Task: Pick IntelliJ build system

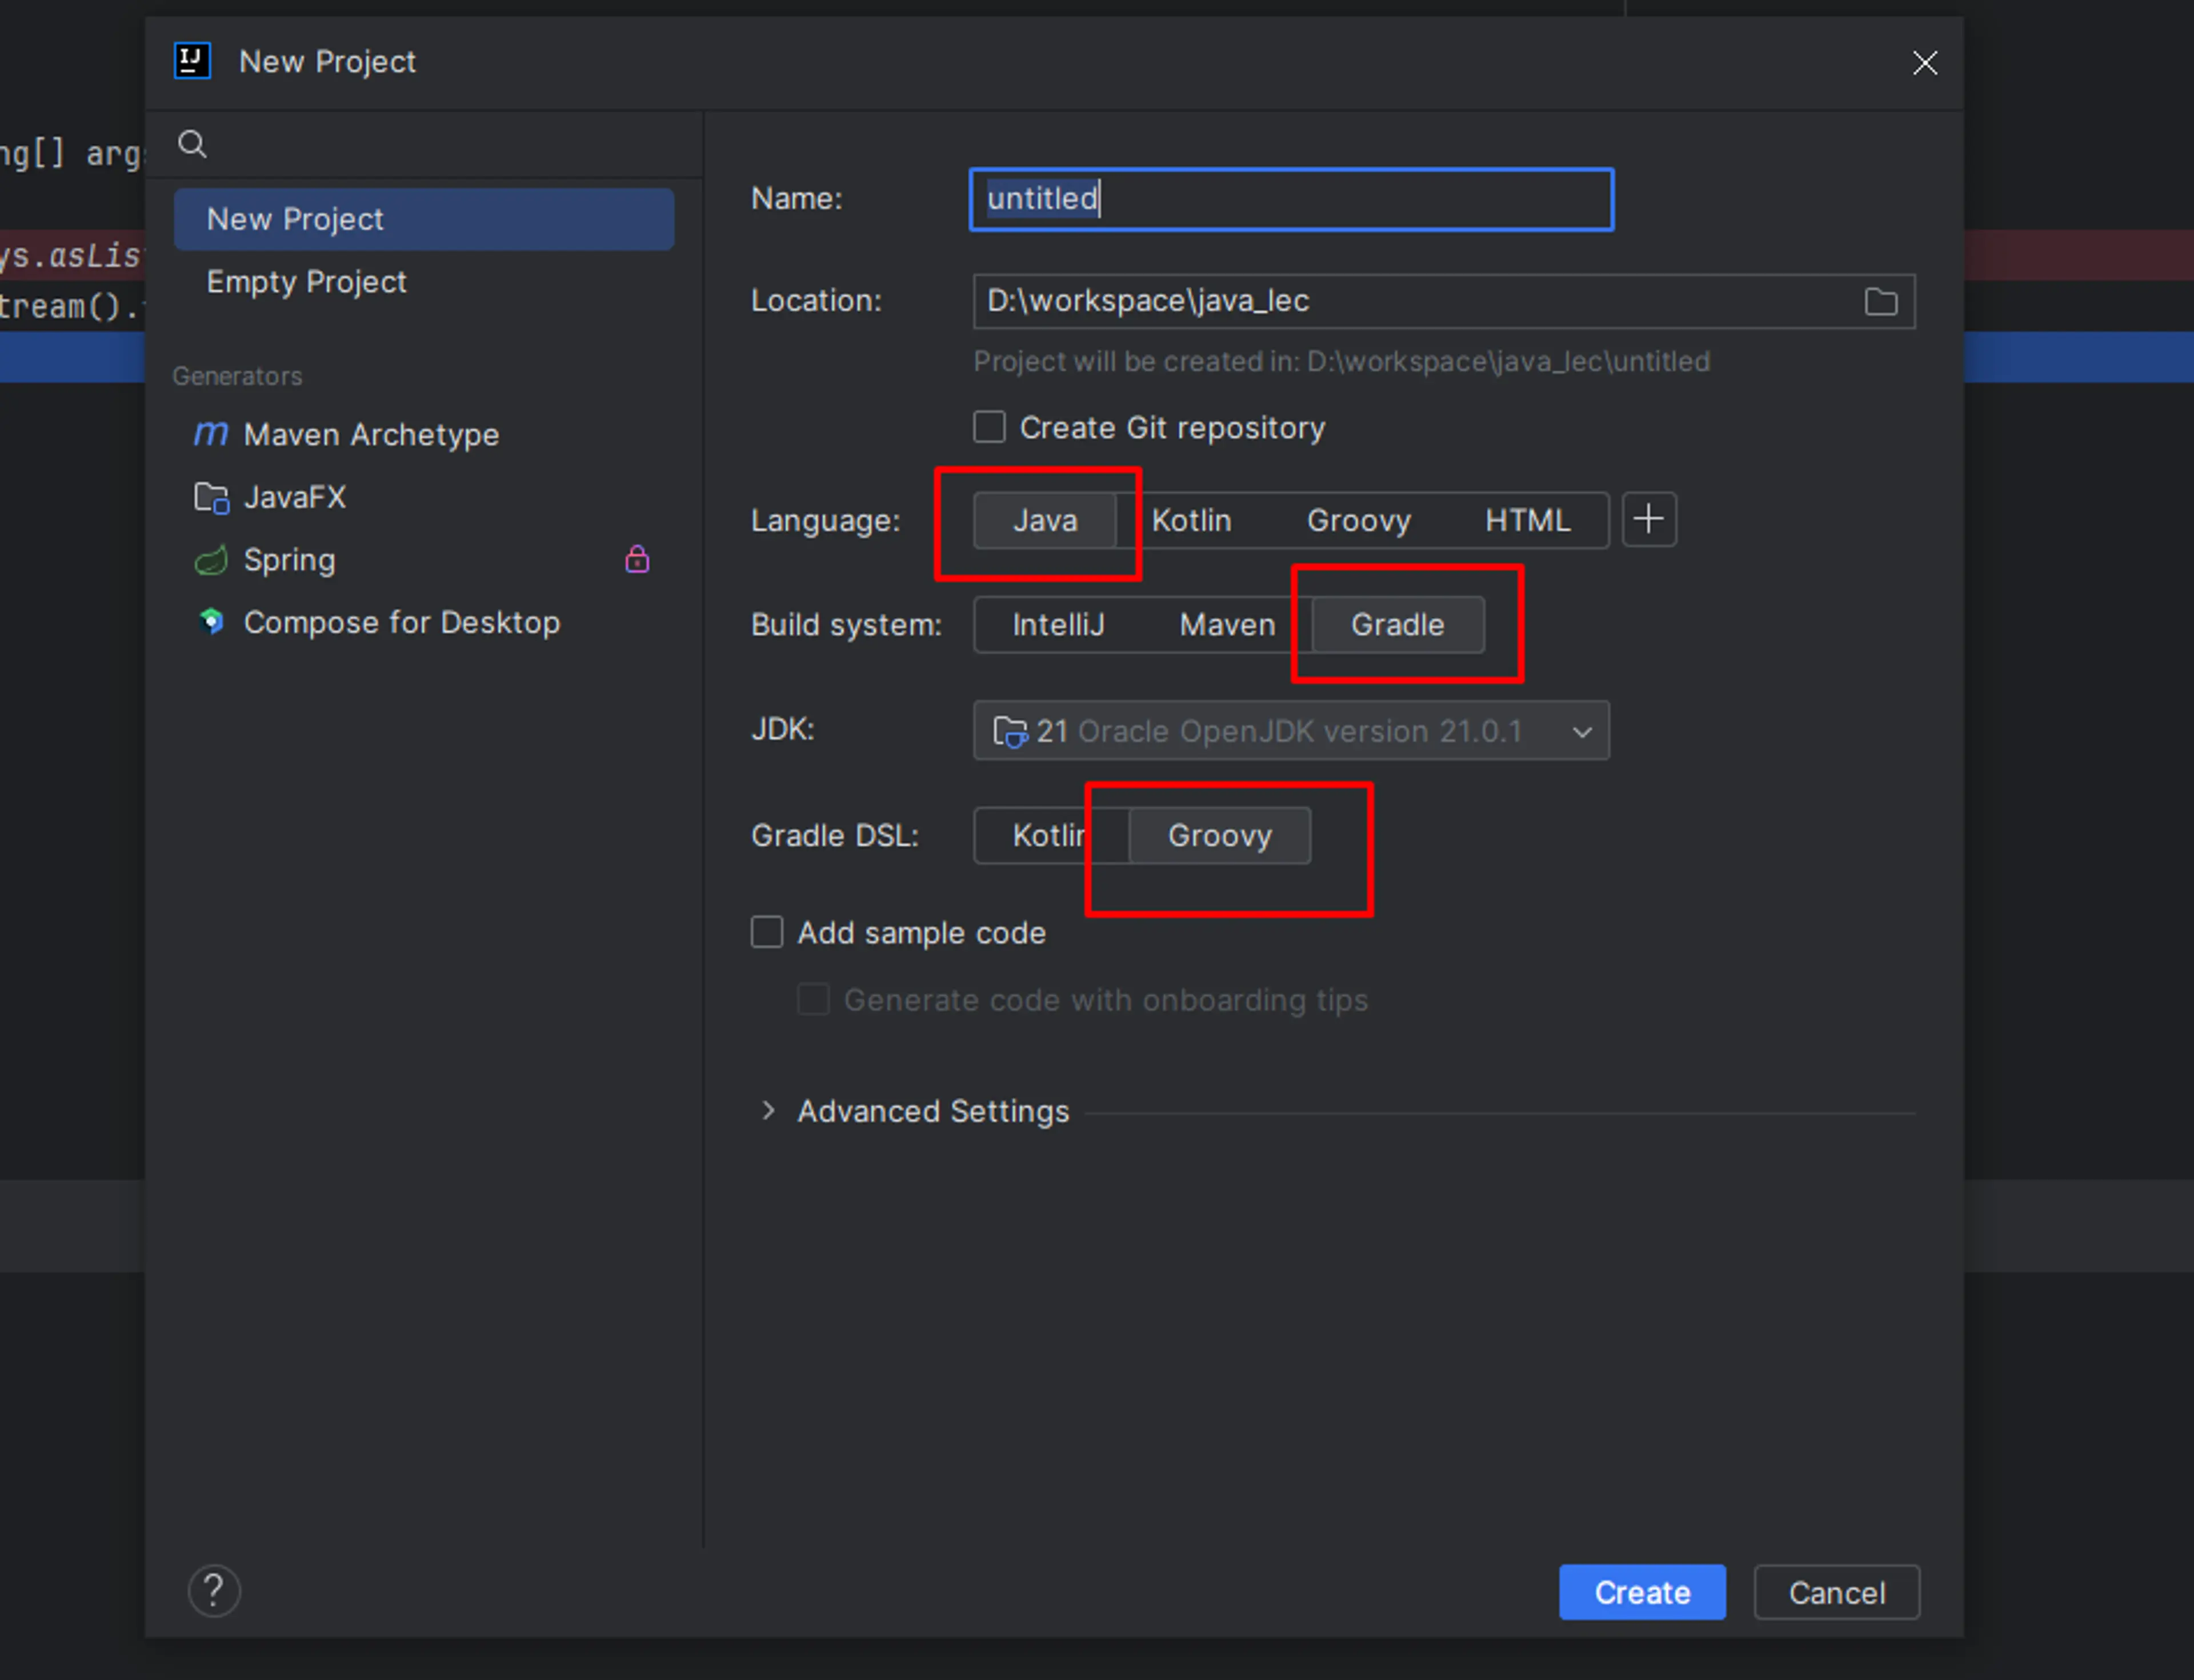Action: point(1058,625)
